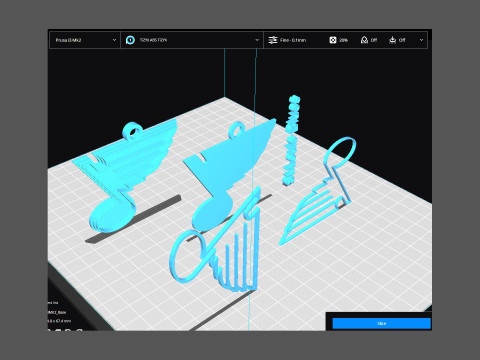
Task: Click the 20% infill value
Action: (343, 40)
